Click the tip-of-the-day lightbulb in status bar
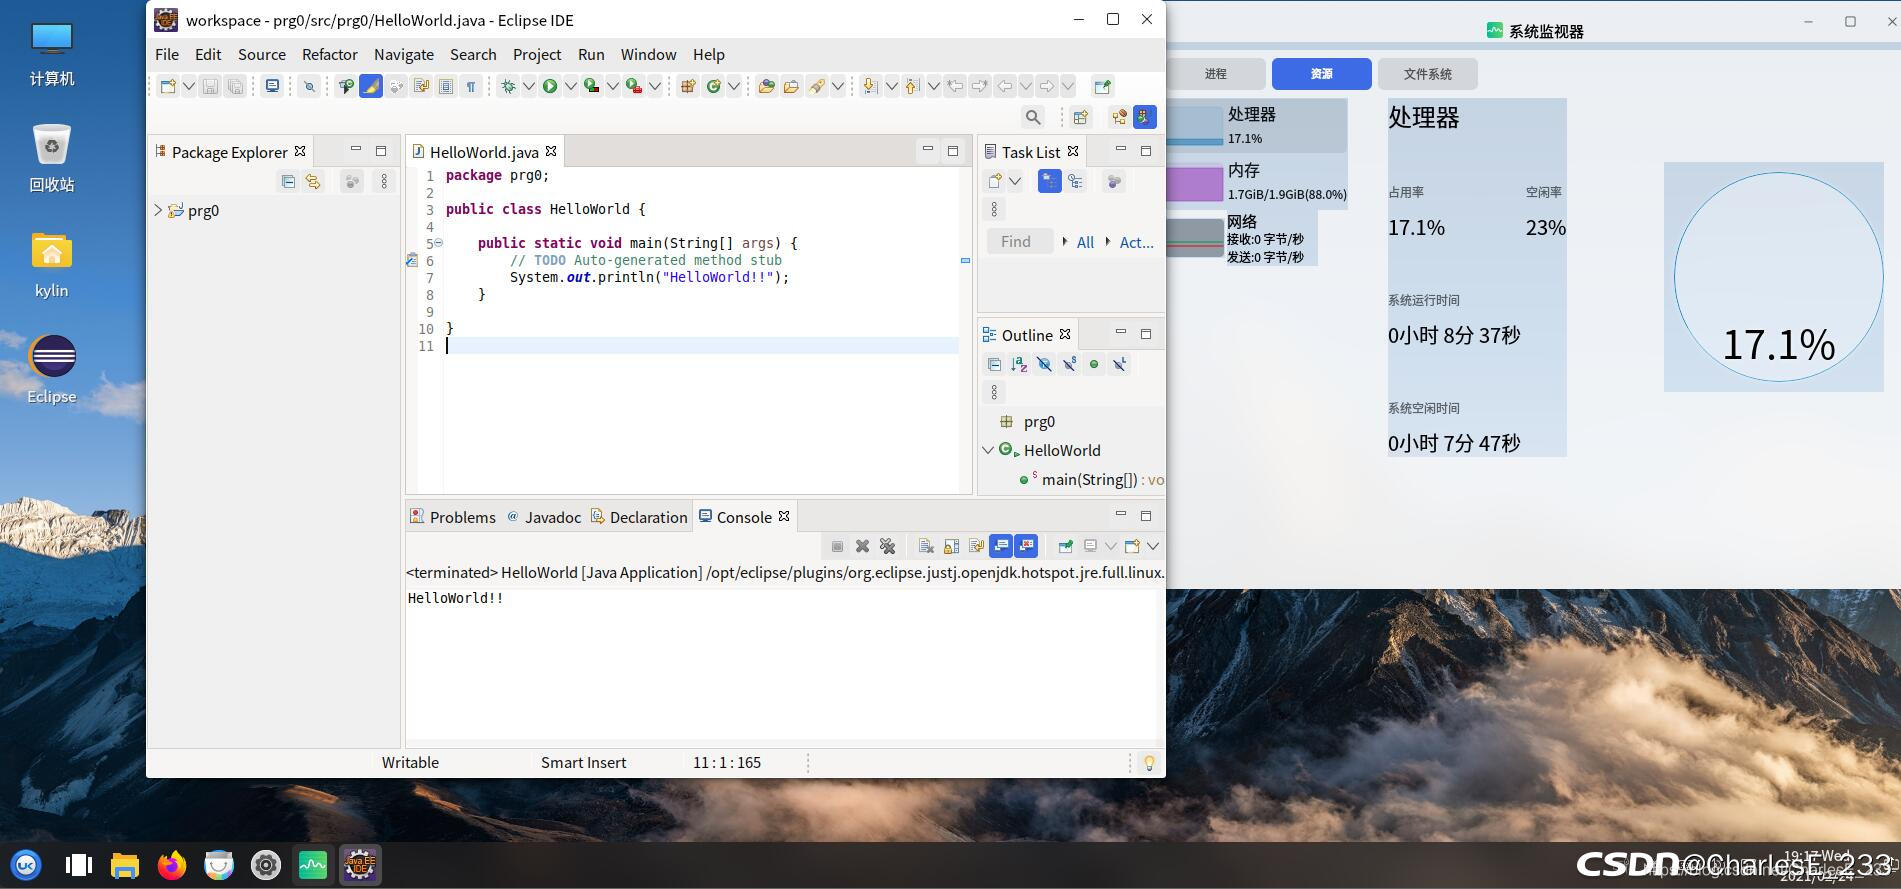This screenshot has height=889, width=1901. (1149, 763)
